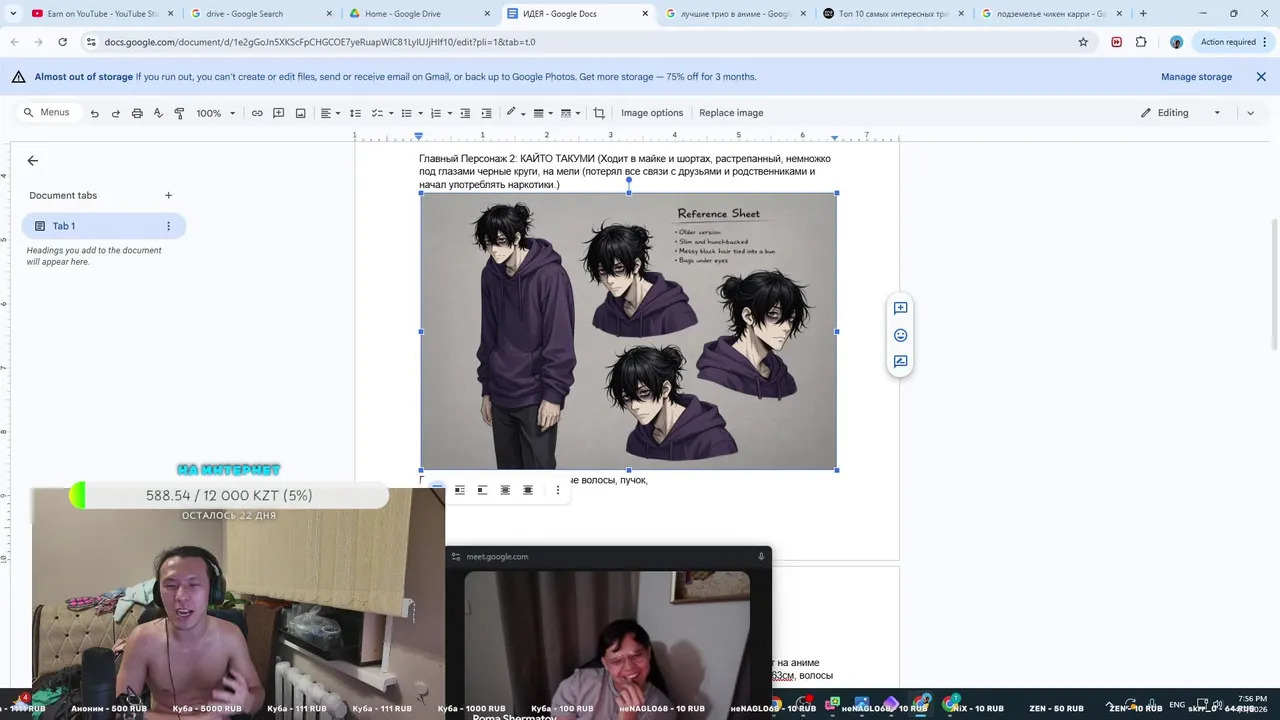Bookmark this page with the star icon
This screenshot has height=720, width=1280.
[1083, 42]
